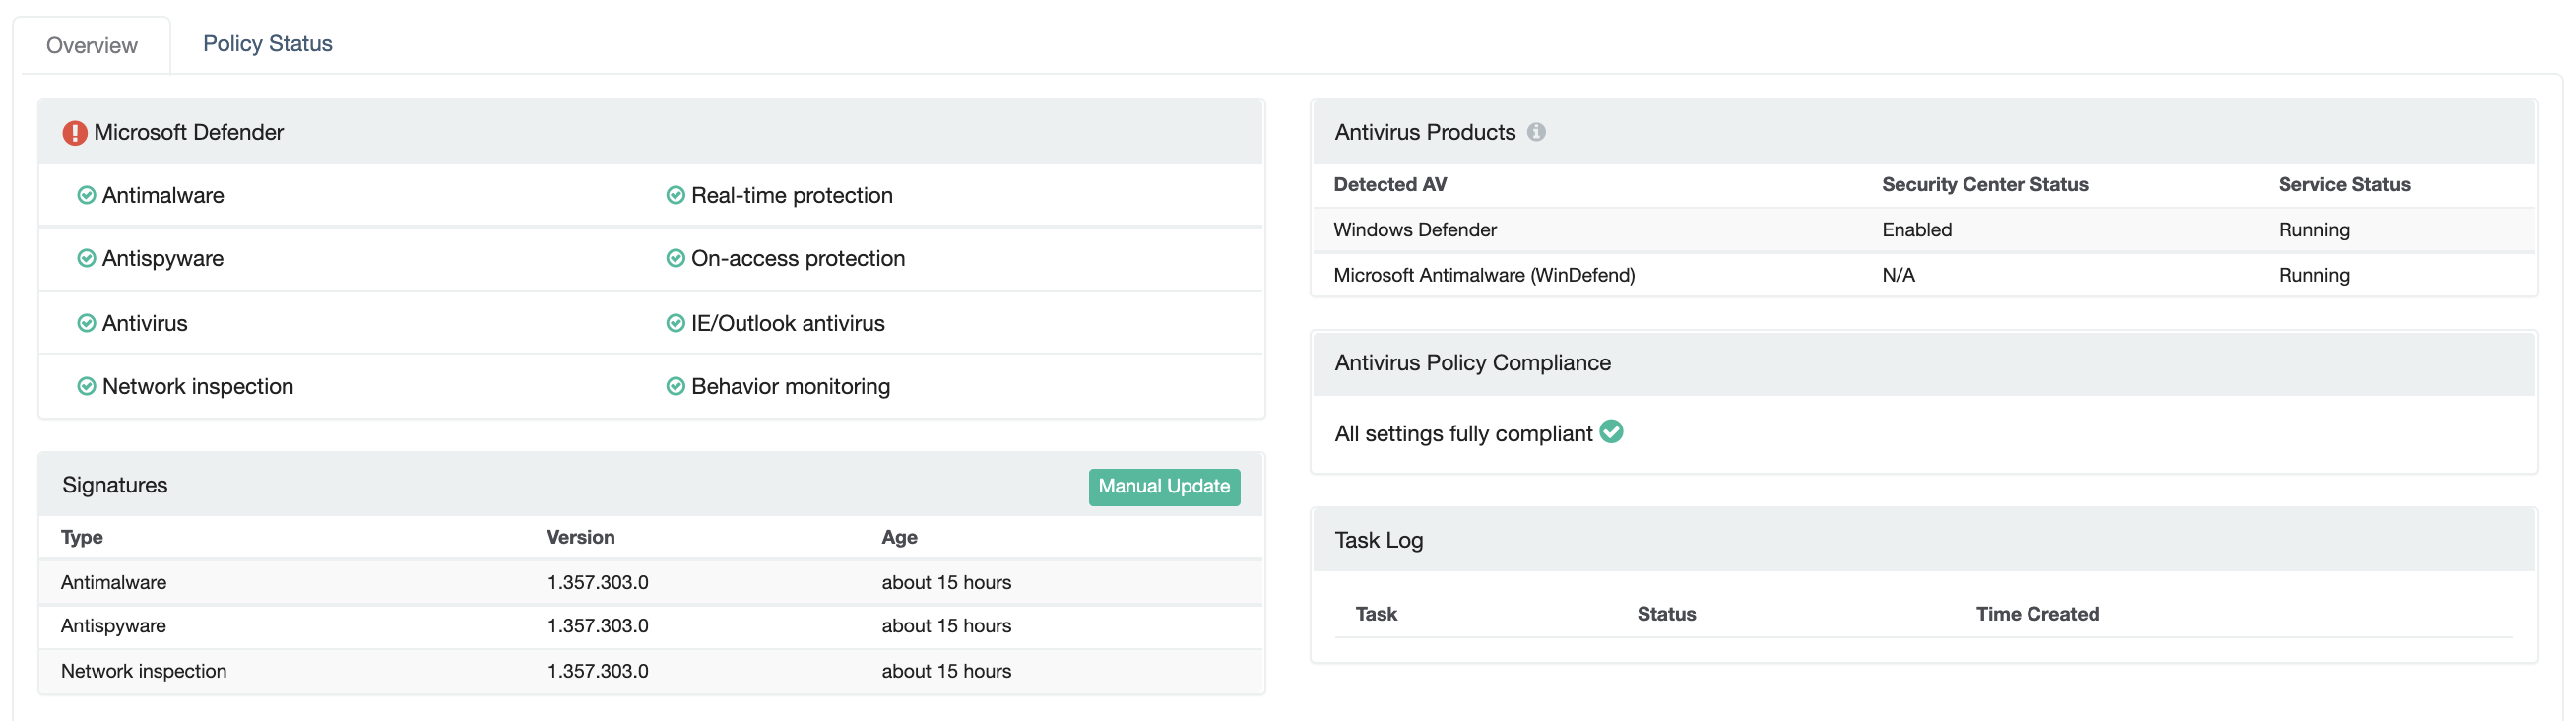Select the Network inspection signature row type
This screenshot has width=2576, height=721.
[144, 671]
